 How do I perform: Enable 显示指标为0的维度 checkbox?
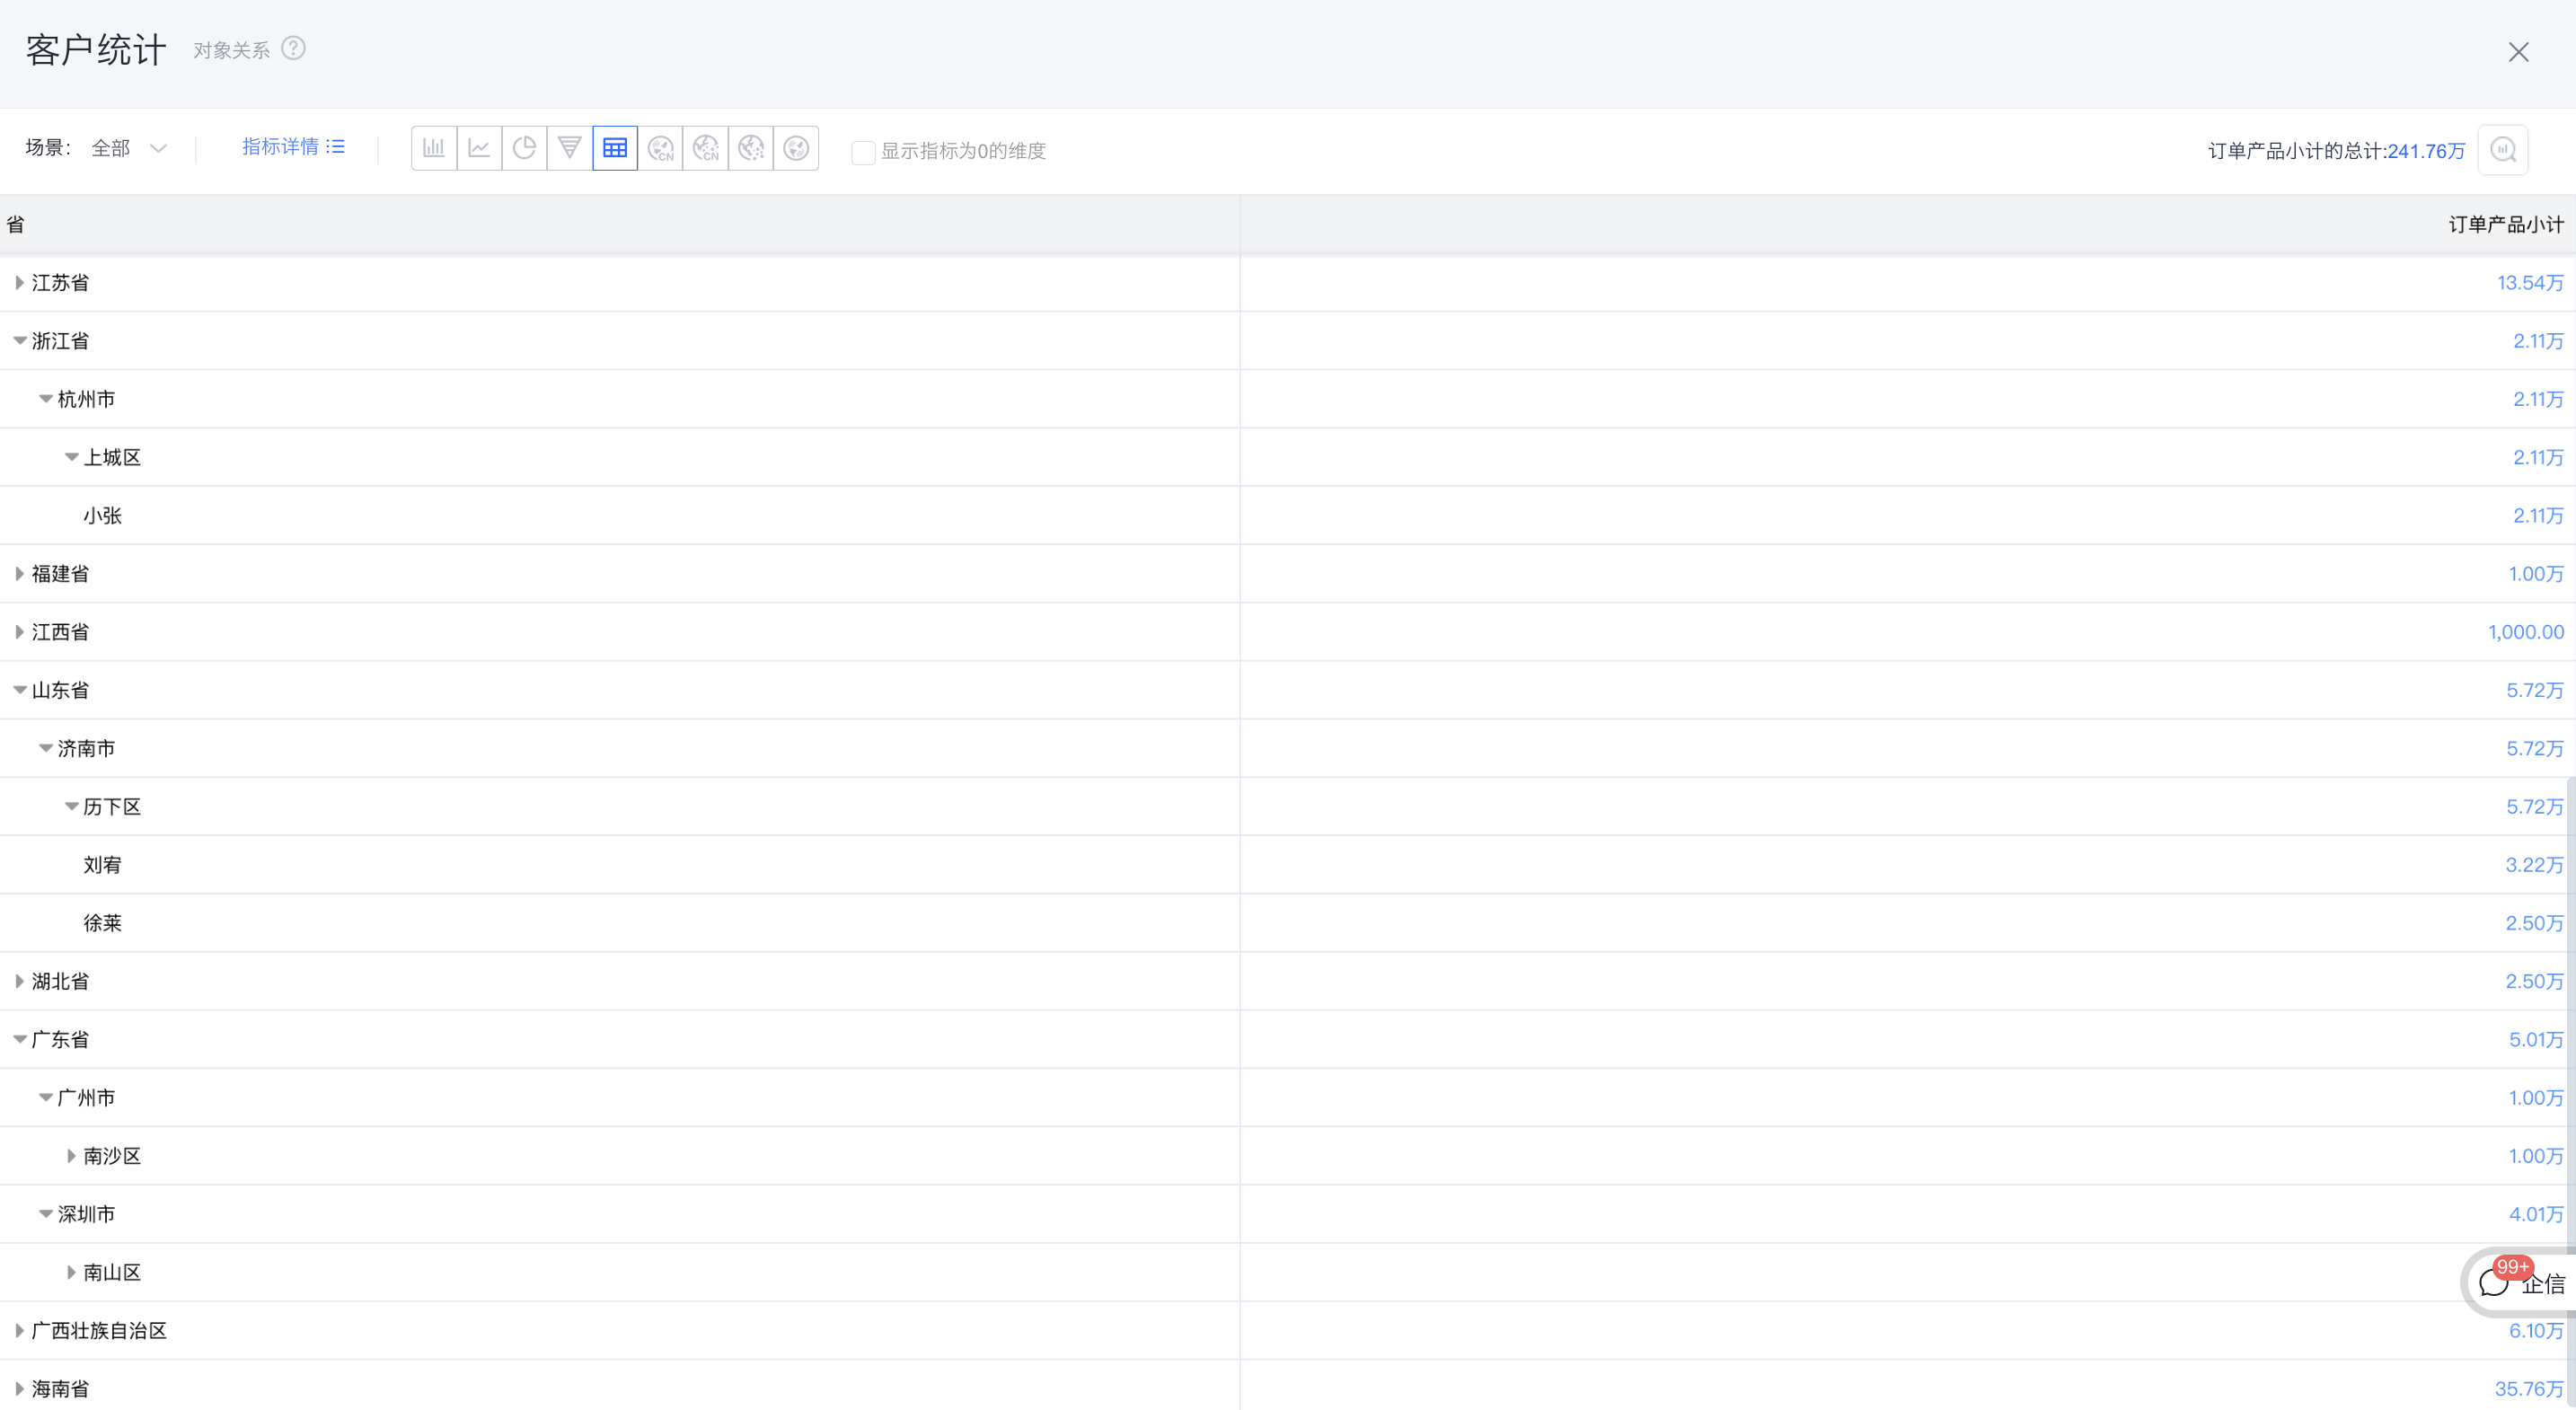point(861,149)
